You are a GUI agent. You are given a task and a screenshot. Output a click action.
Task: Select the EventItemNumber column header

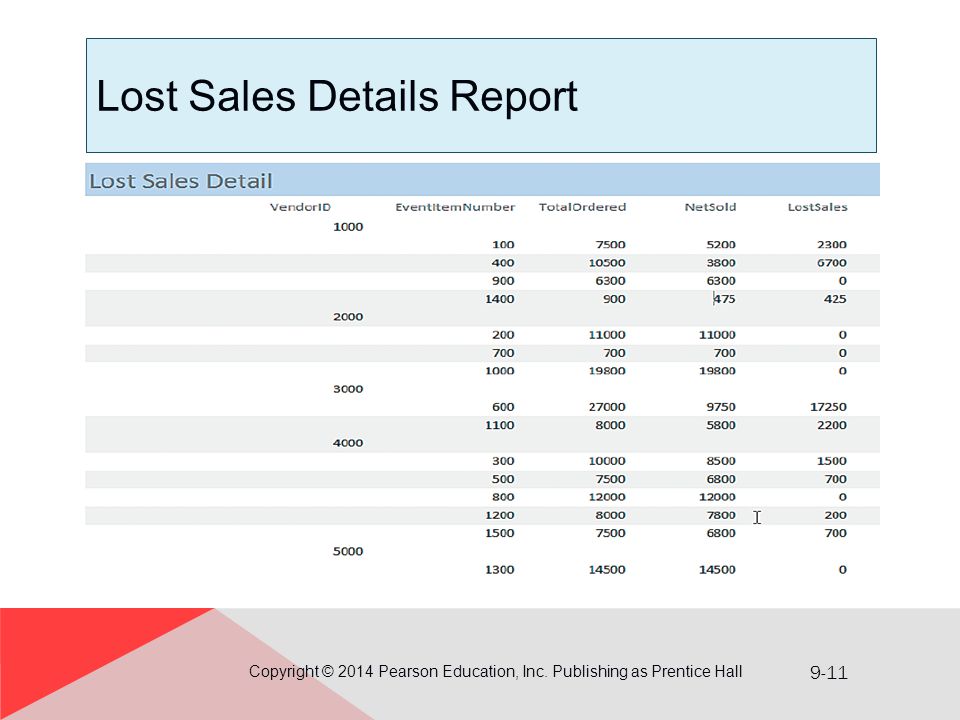click(455, 207)
